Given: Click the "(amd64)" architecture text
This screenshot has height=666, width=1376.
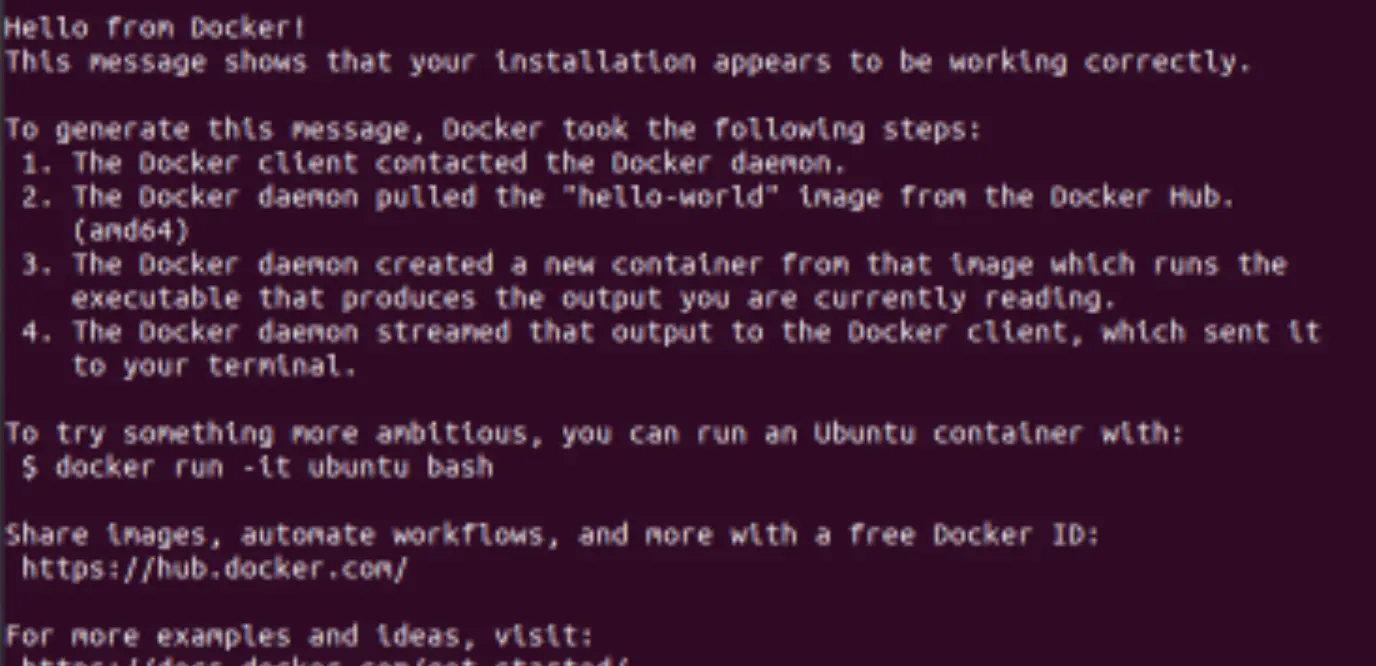Looking at the screenshot, I should (x=130, y=231).
